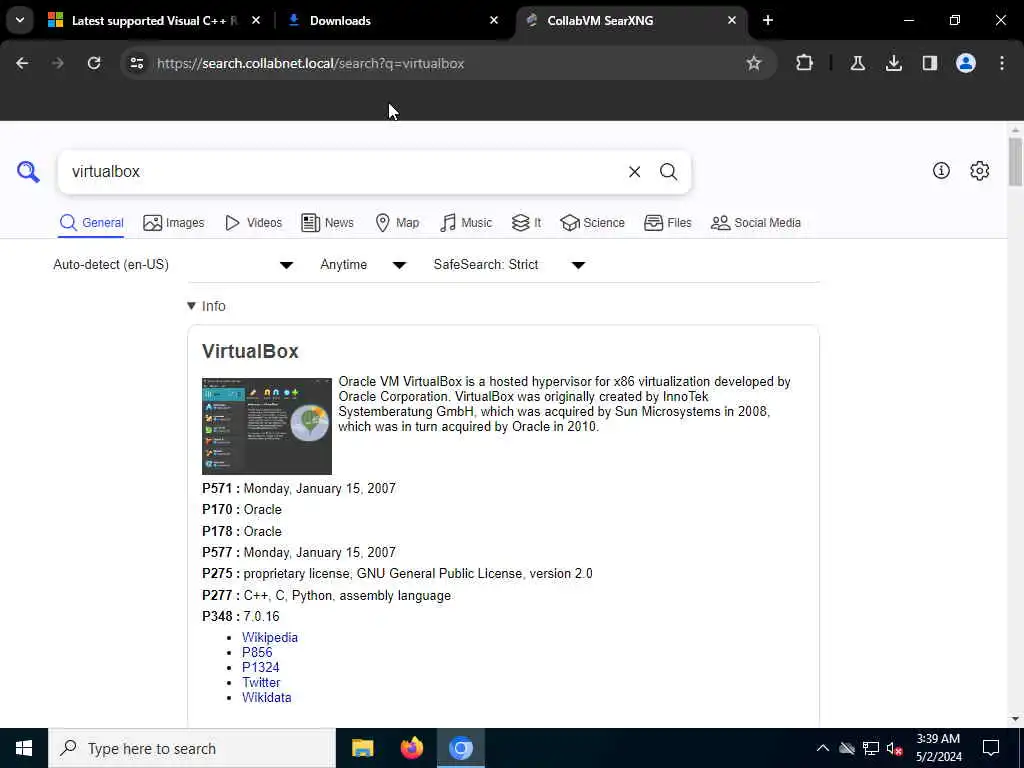Viewport: 1024px width, 768px height.
Task: Select the Music search category
Action: tap(466, 223)
